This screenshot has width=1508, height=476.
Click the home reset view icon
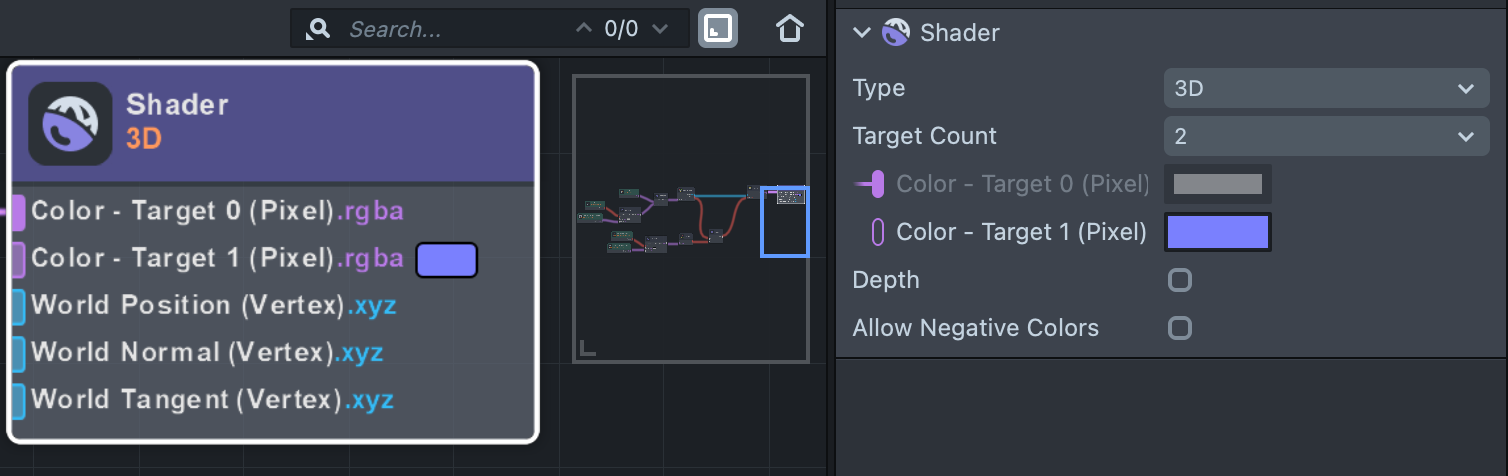[790, 28]
